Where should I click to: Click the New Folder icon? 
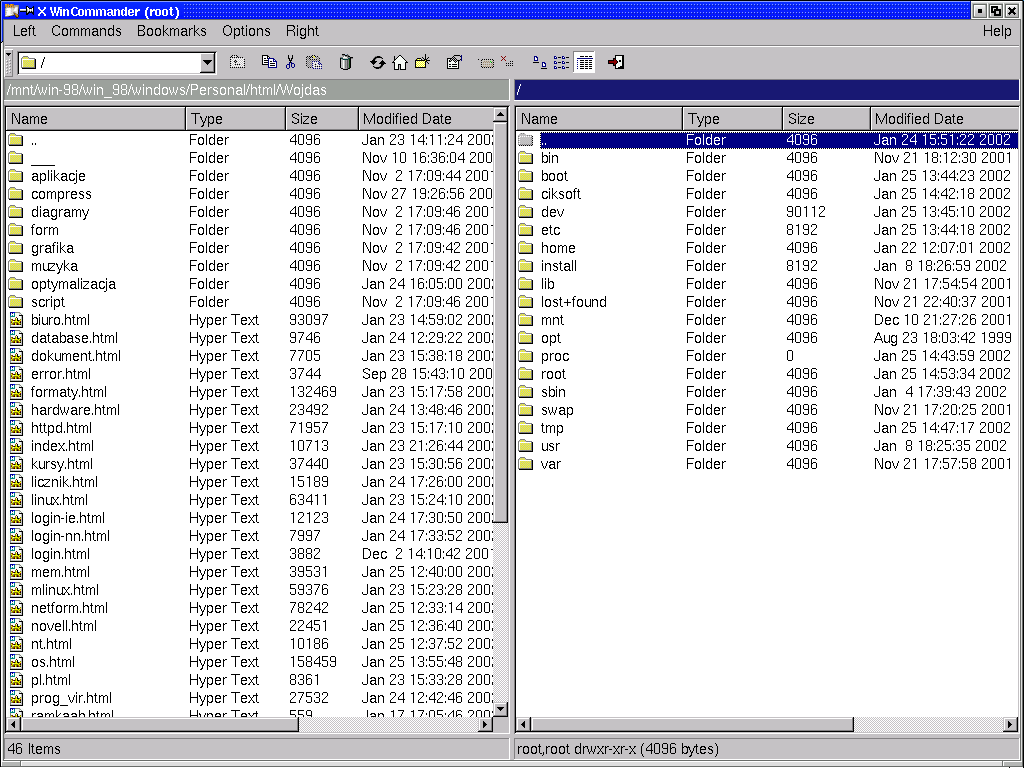(423, 62)
